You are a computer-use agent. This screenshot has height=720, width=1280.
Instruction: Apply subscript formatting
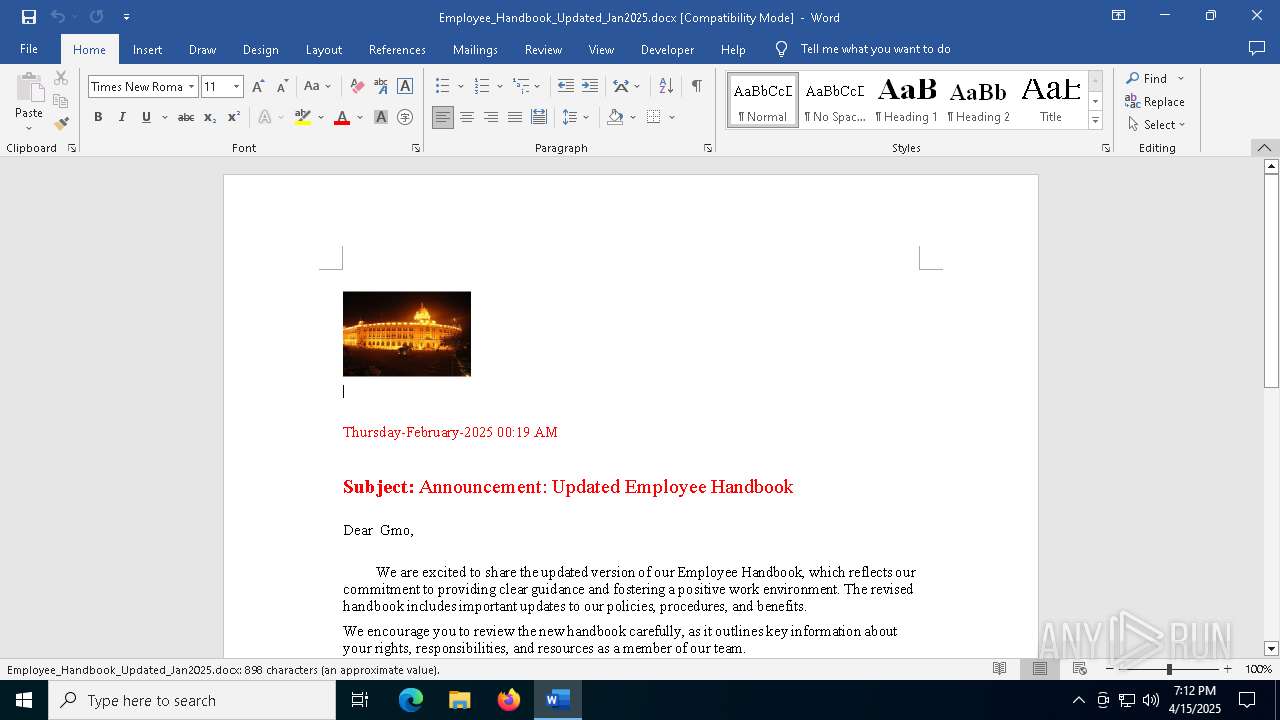[x=210, y=117]
